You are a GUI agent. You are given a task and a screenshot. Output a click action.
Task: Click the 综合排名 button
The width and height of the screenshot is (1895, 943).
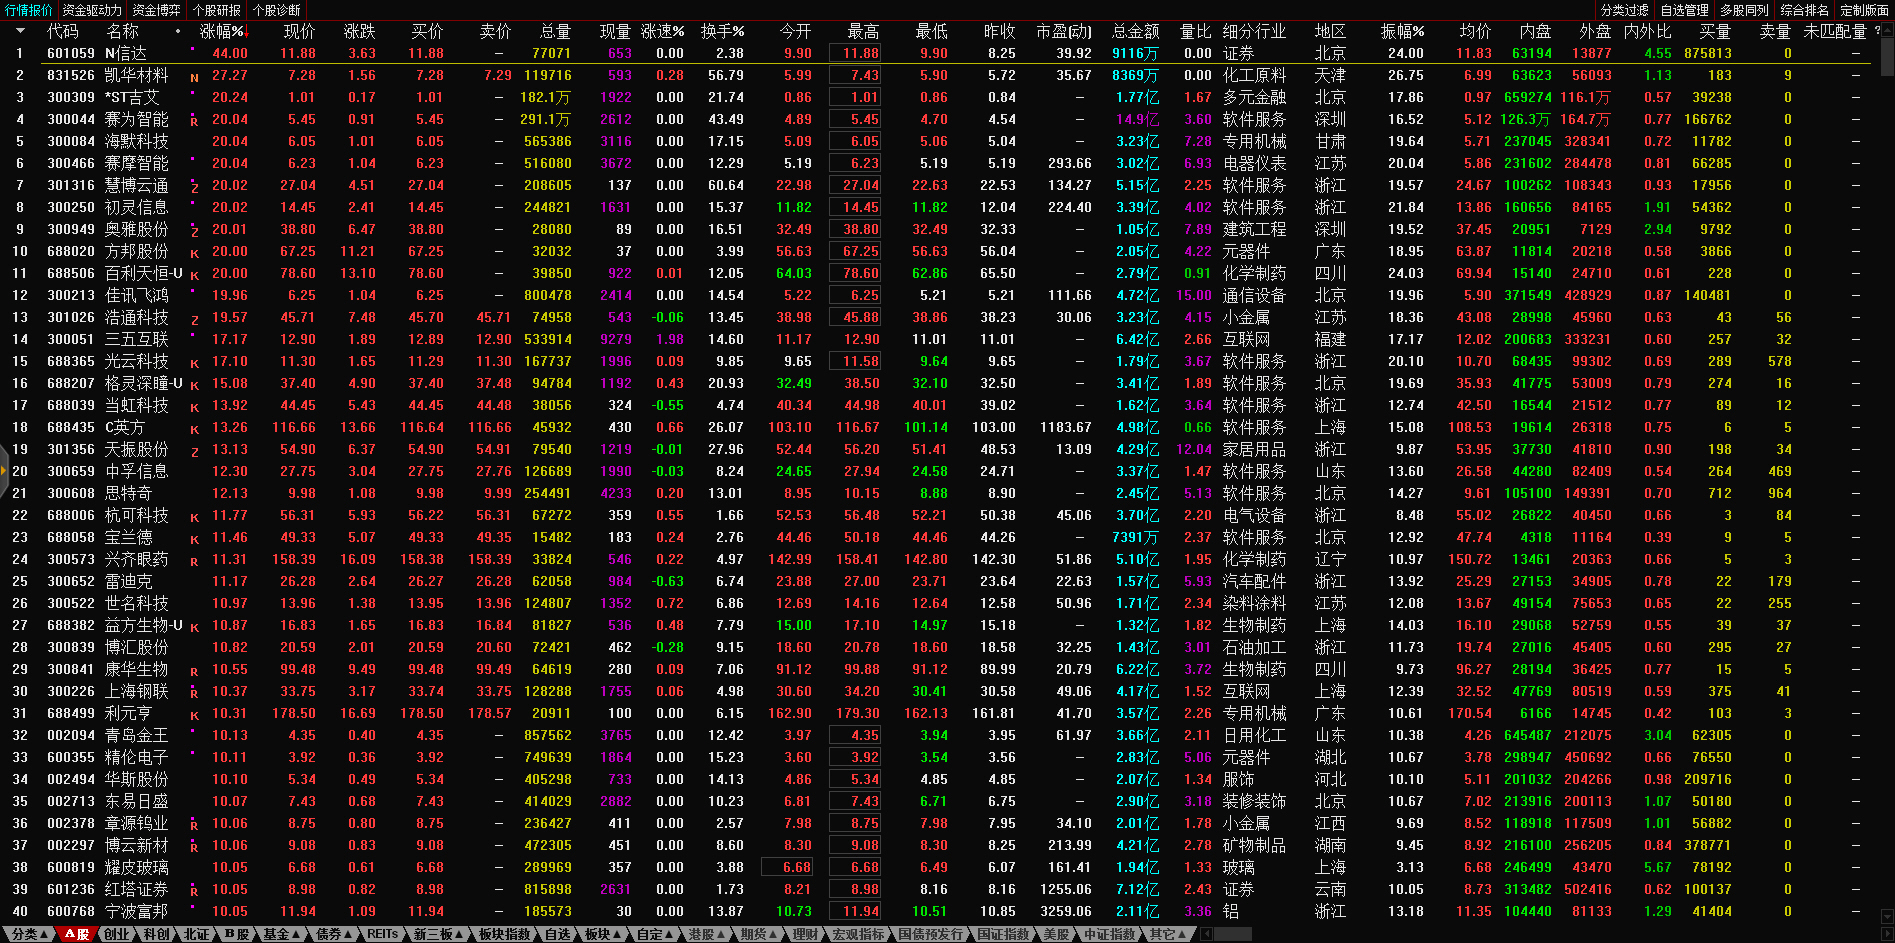[x=1804, y=10]
